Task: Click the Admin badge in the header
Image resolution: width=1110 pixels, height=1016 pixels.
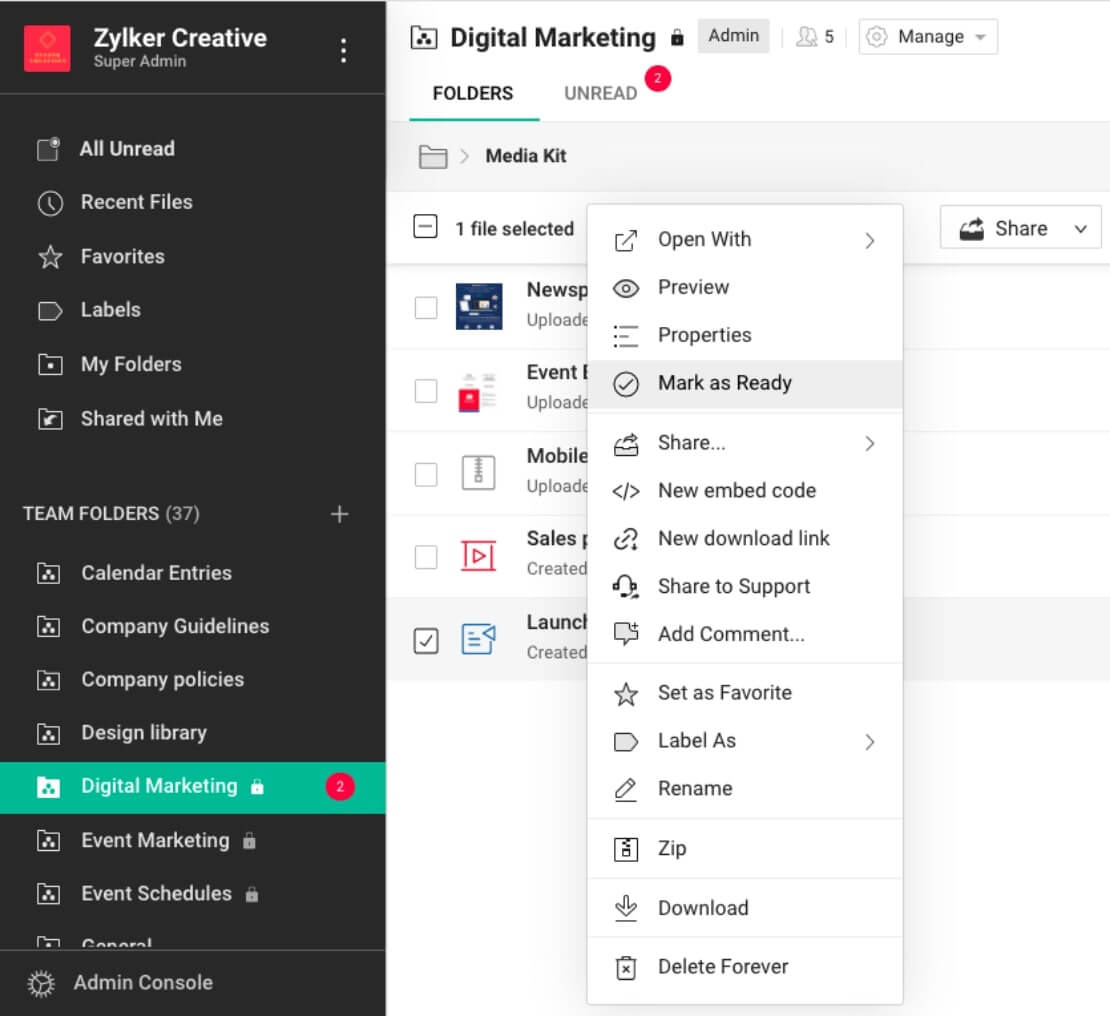Action: coord(733,35)
